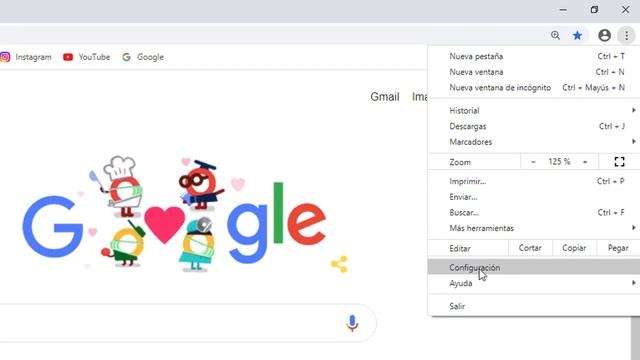
Task: Click the yellow share icon on doodle
Action: pos(339,264)
